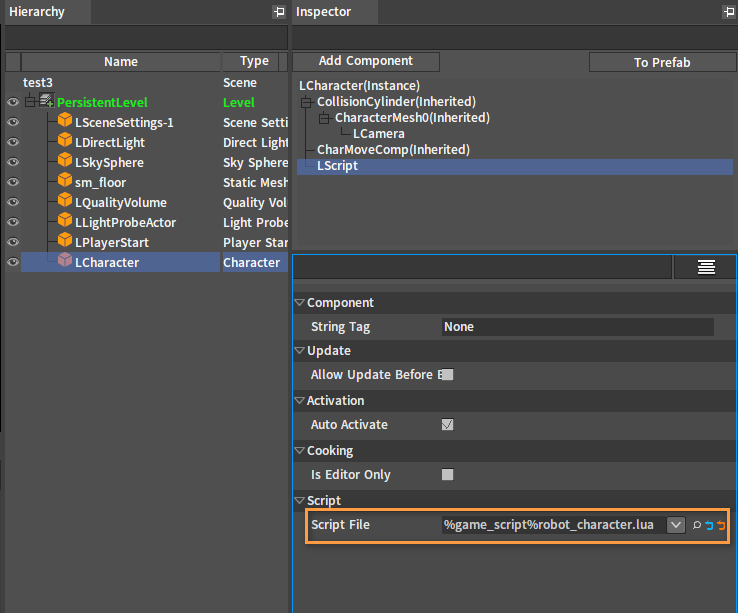This screenshot has height=613, width=738.
Task: Click the LQualityVolume cube icon
Action: 65,201
